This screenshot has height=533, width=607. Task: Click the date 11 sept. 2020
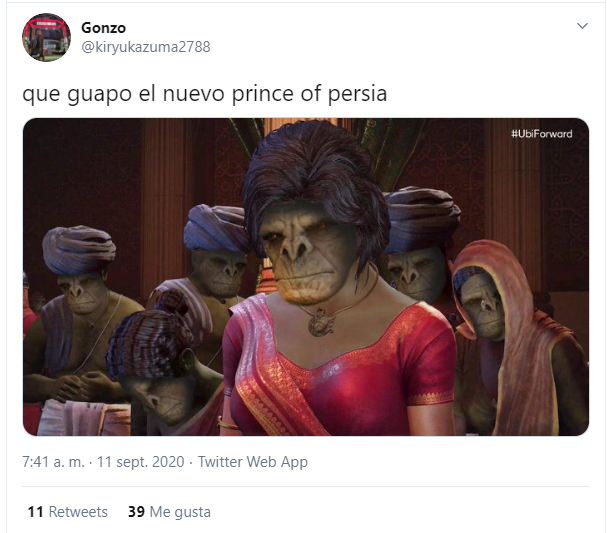(141, 462)
